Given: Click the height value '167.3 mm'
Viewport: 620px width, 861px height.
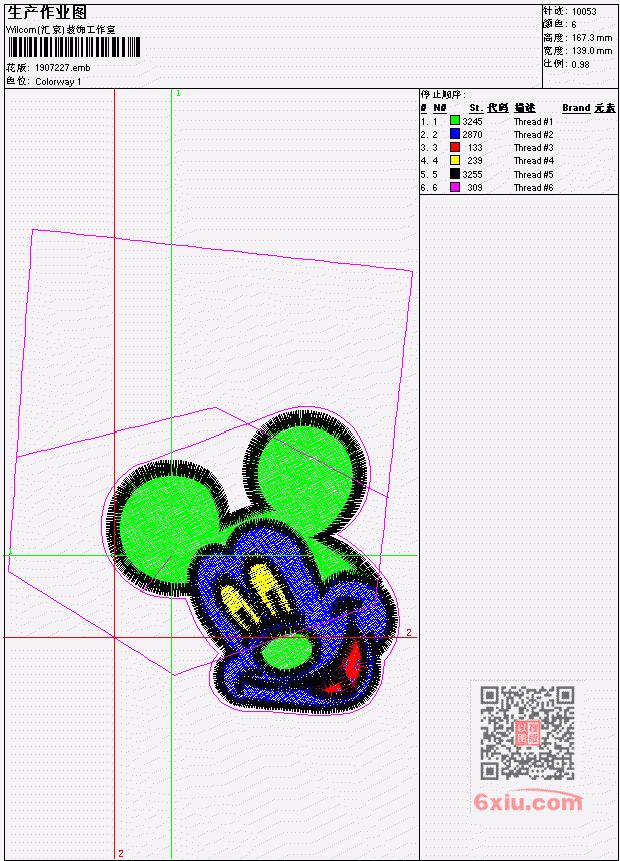Looking at the screenshot, I should point(592,38).
